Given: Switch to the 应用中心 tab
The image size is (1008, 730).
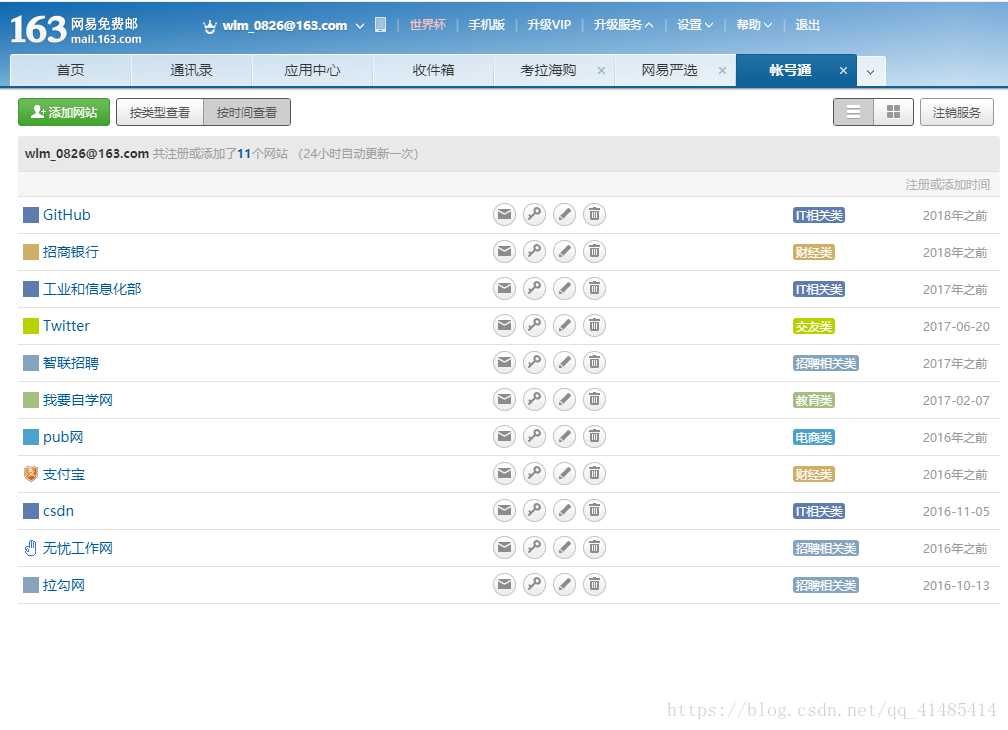Looking at the screenshot, I should (312, 71).
